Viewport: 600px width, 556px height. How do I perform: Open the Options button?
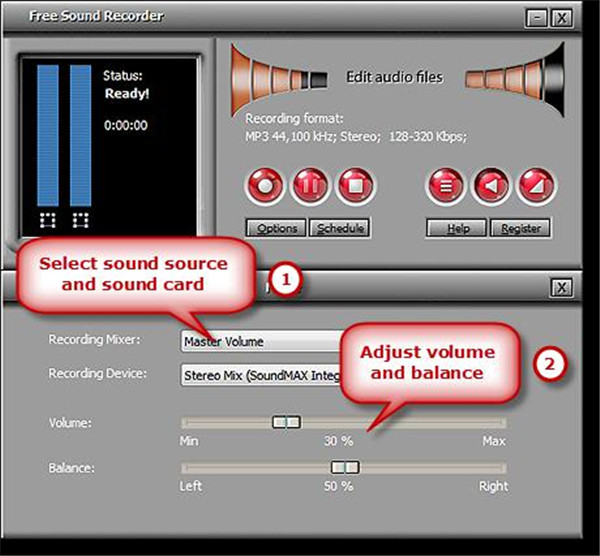coord(276,228)
